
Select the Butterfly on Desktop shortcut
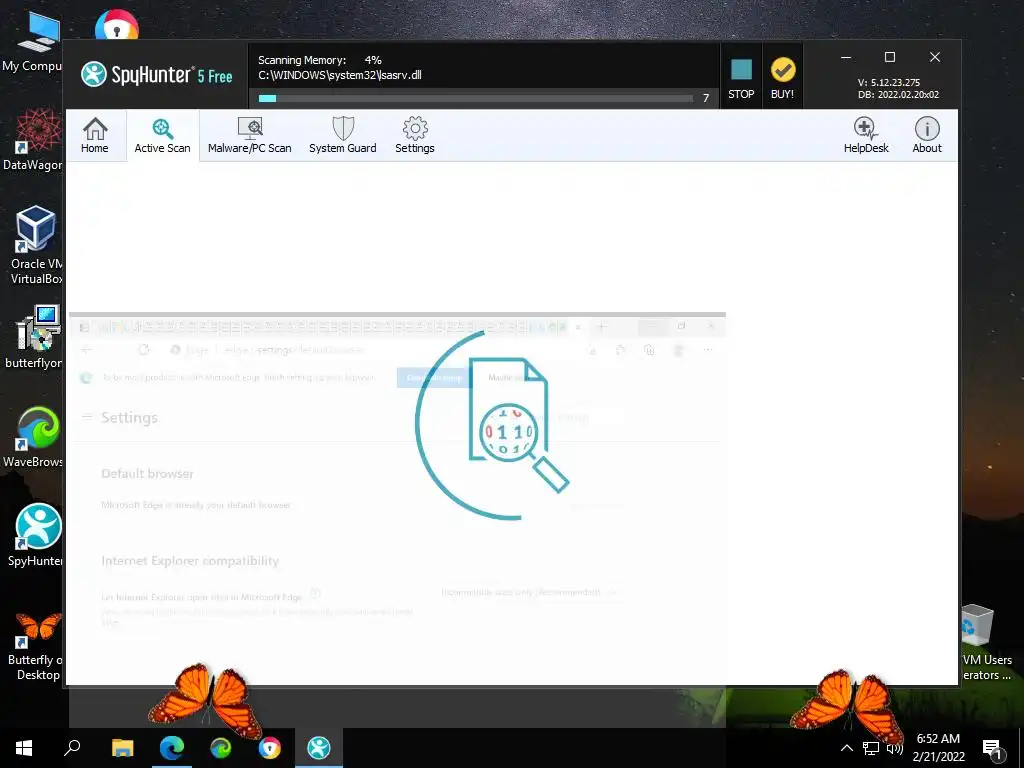[36, 647]
